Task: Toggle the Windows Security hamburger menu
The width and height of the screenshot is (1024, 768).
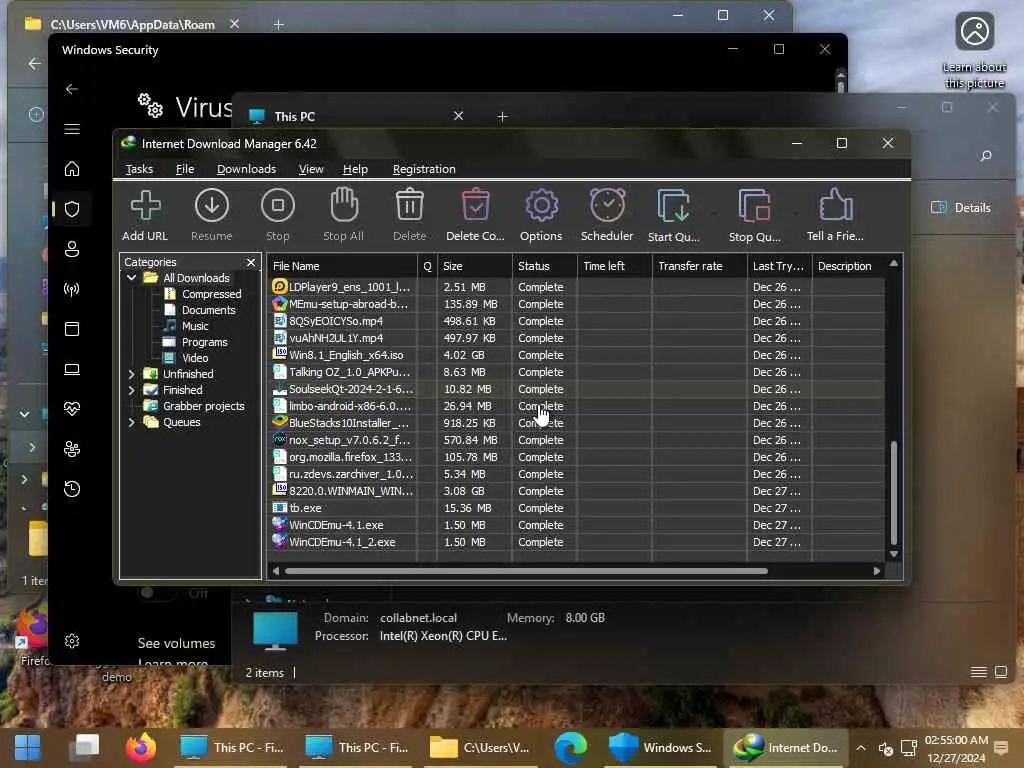Action: click(x=72, y=129)
